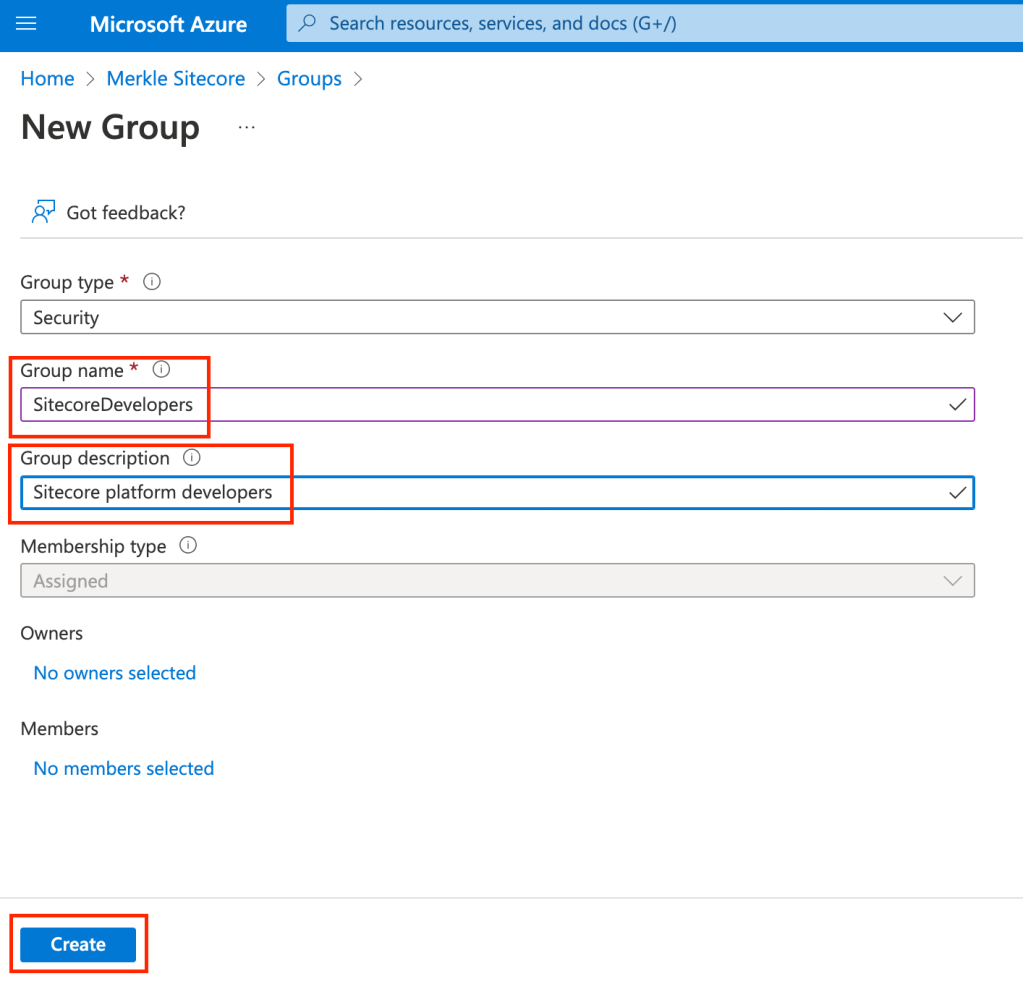Click the Got feedback person icon
This screenshot has height=984, width=1023.
click(43, 212)
